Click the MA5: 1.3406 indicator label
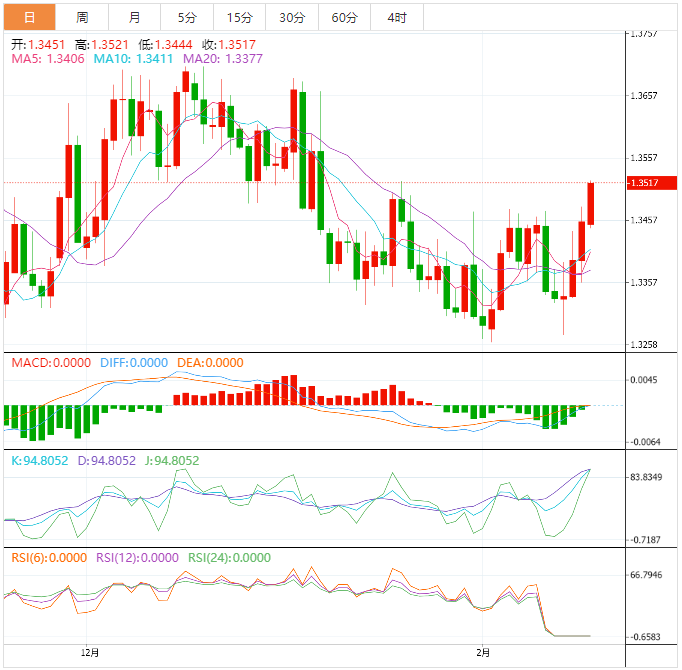Image resolution: width=682 pixels, height=670 pixels. pos(48,58)
